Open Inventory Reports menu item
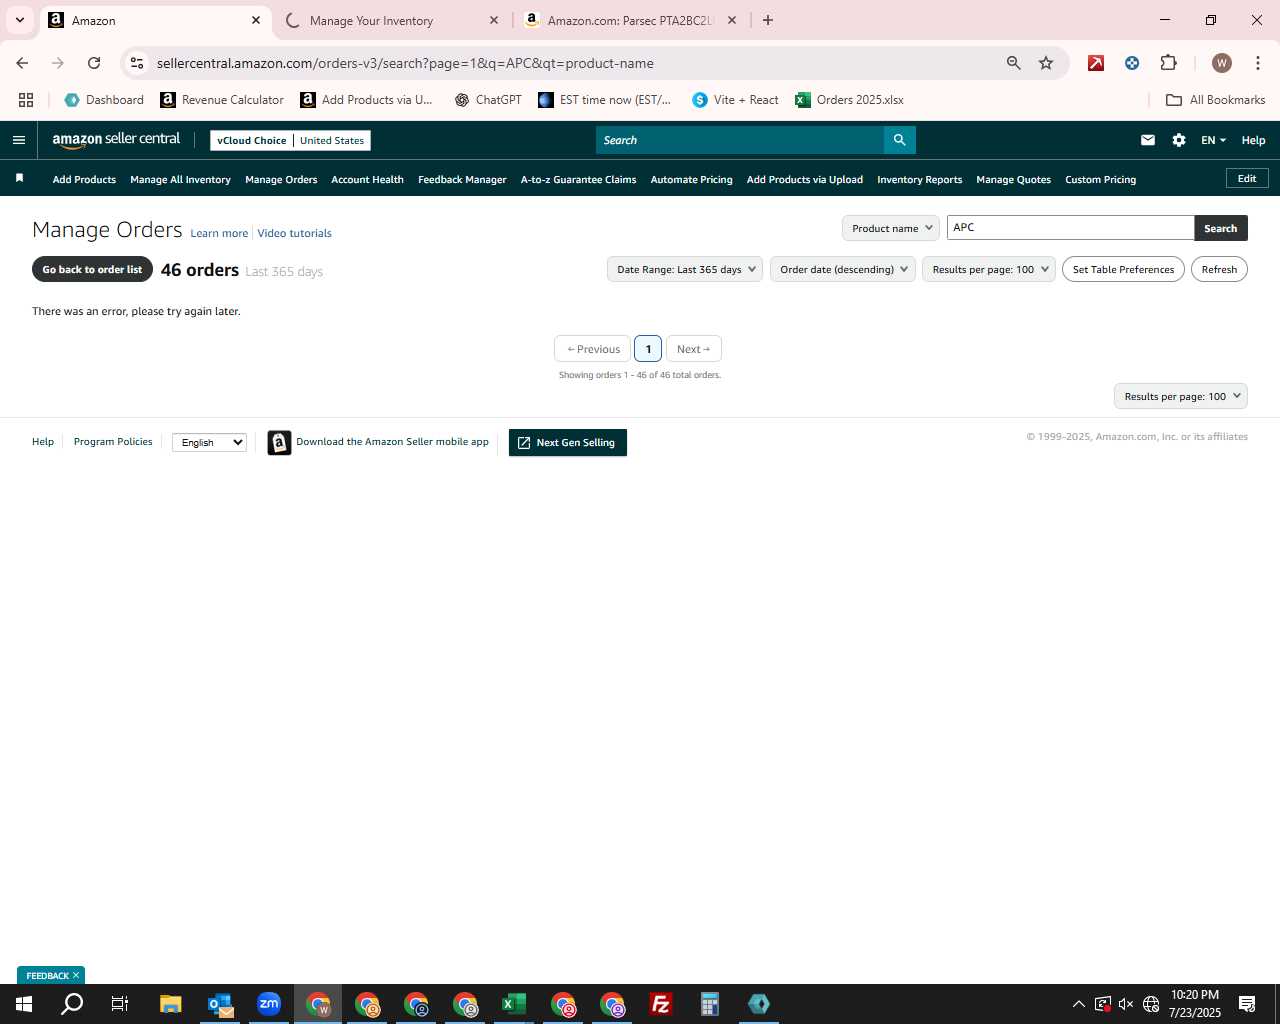 click(919, 179)
